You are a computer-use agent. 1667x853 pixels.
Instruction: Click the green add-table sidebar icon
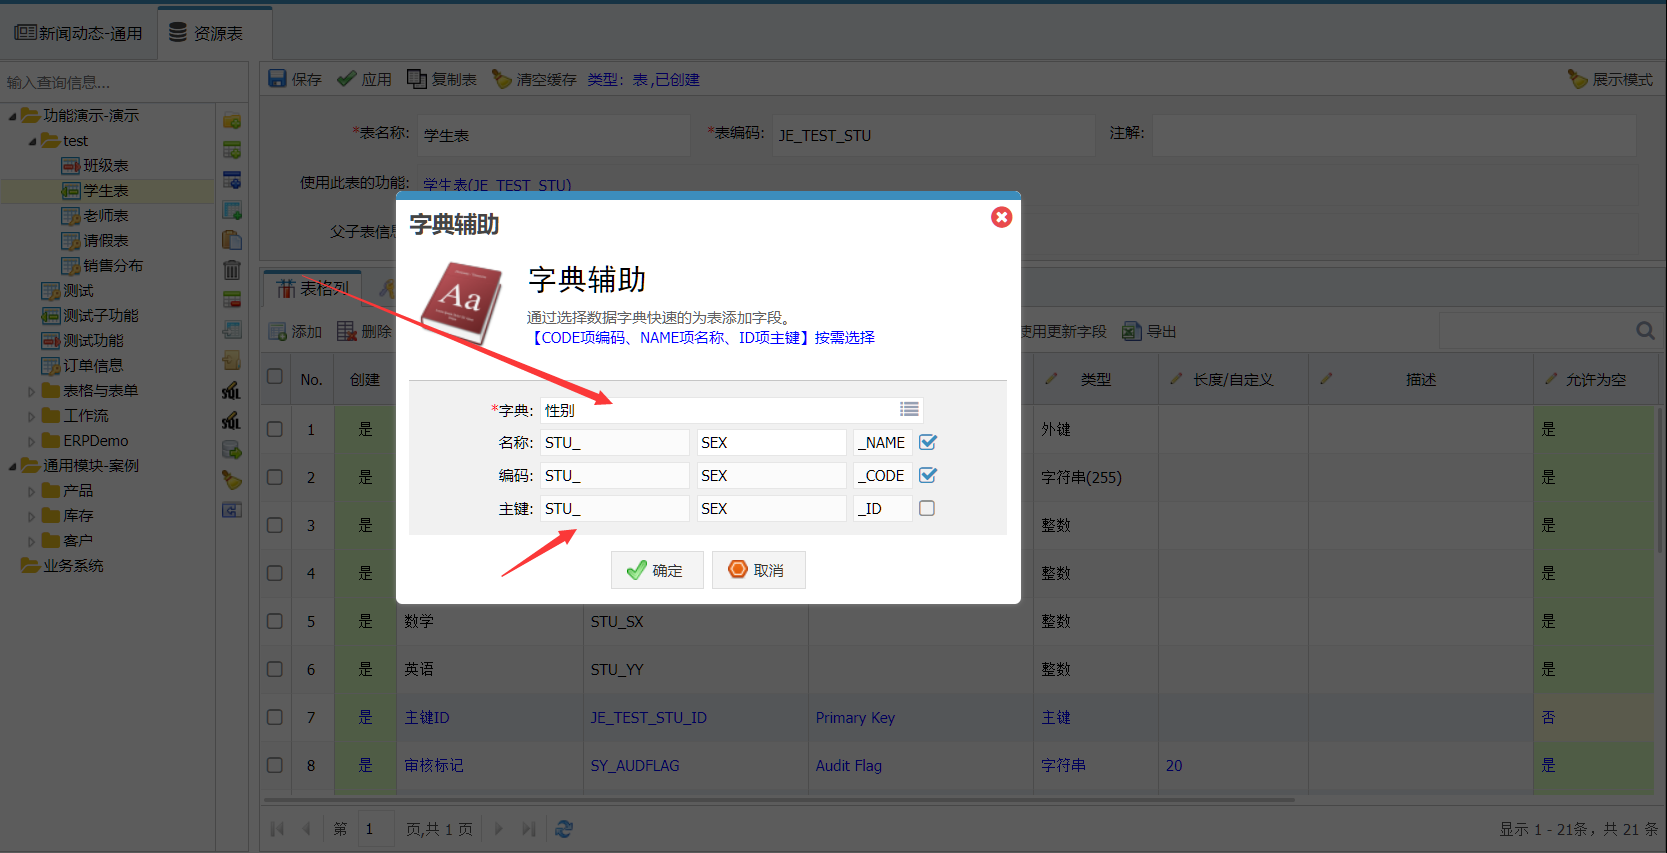coord(232,151)
